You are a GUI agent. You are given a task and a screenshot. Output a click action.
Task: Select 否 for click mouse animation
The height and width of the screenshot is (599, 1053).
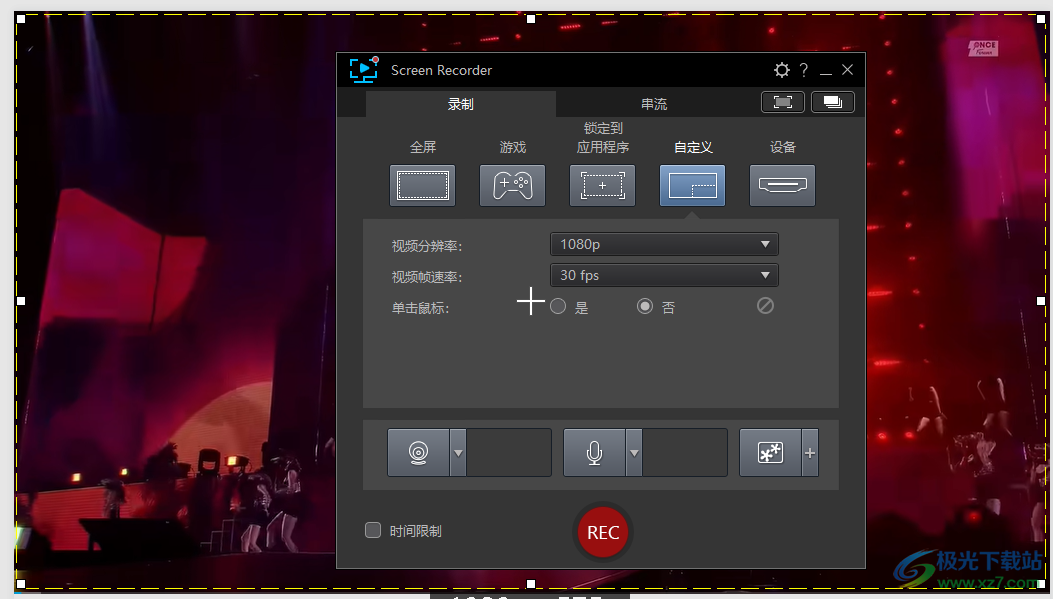coord(645,306)
